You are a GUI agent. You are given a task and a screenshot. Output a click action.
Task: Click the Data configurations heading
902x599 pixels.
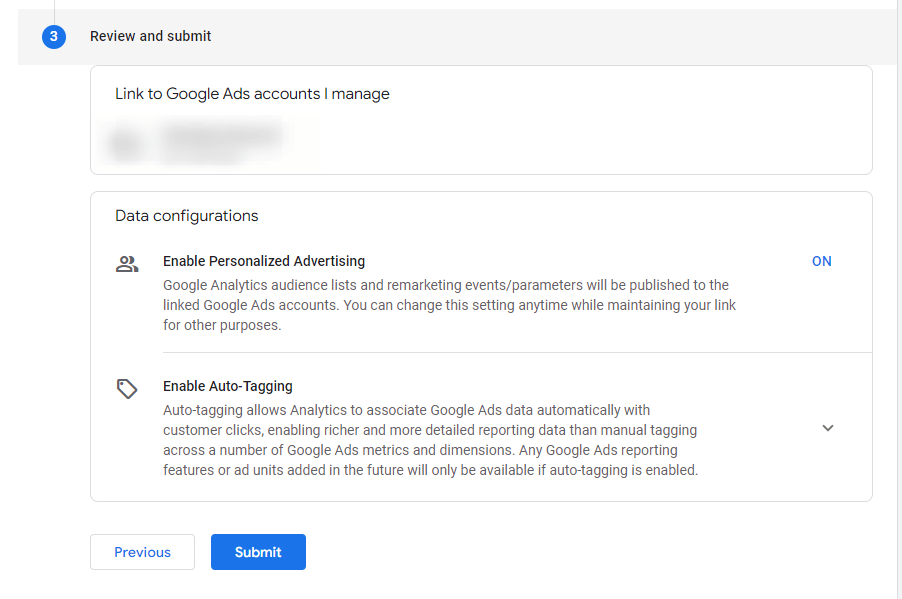point(187,216)
